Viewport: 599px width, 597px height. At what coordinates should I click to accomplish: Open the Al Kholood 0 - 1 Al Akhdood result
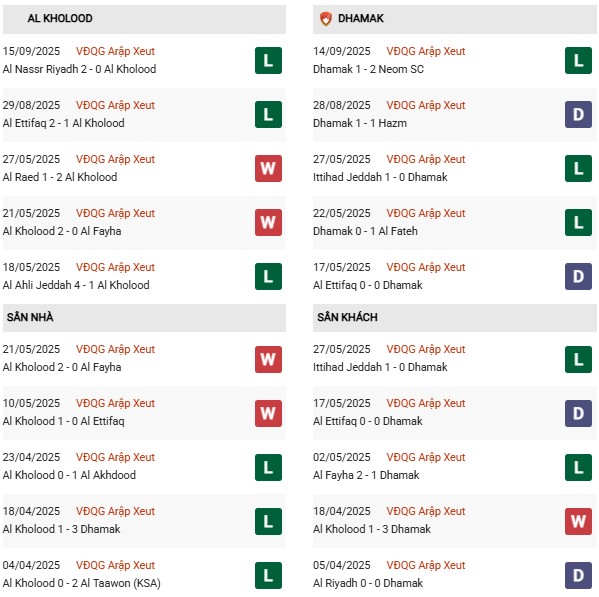tap(69, 475)
